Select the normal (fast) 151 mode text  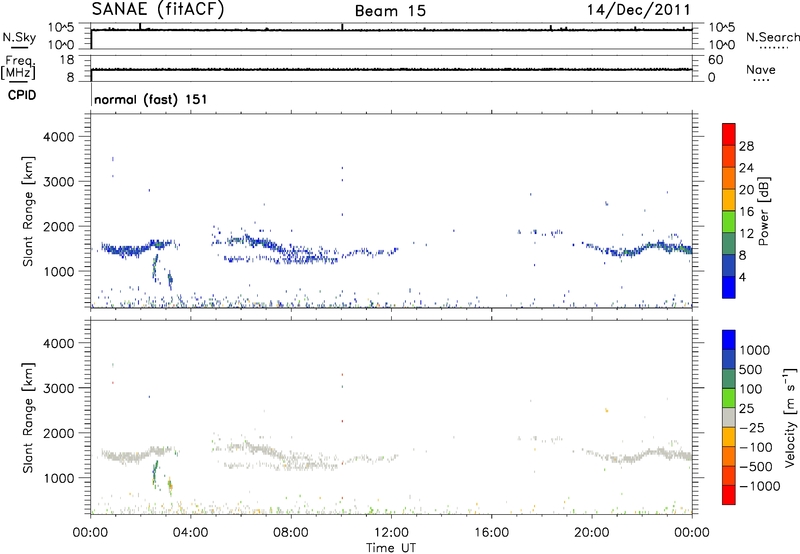click(151, 99)
